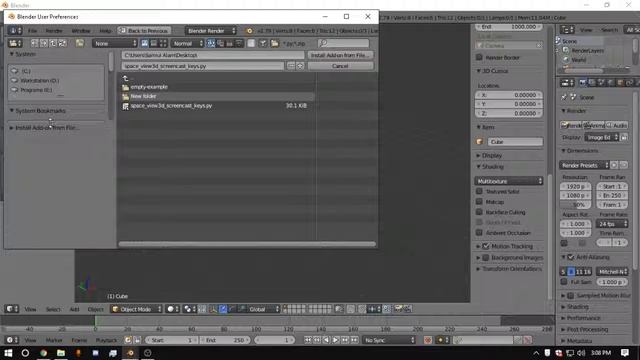Viewport: 640px width, 360px height.
Task: Click the Install Add-on from File button
Action: pos(340,55)
